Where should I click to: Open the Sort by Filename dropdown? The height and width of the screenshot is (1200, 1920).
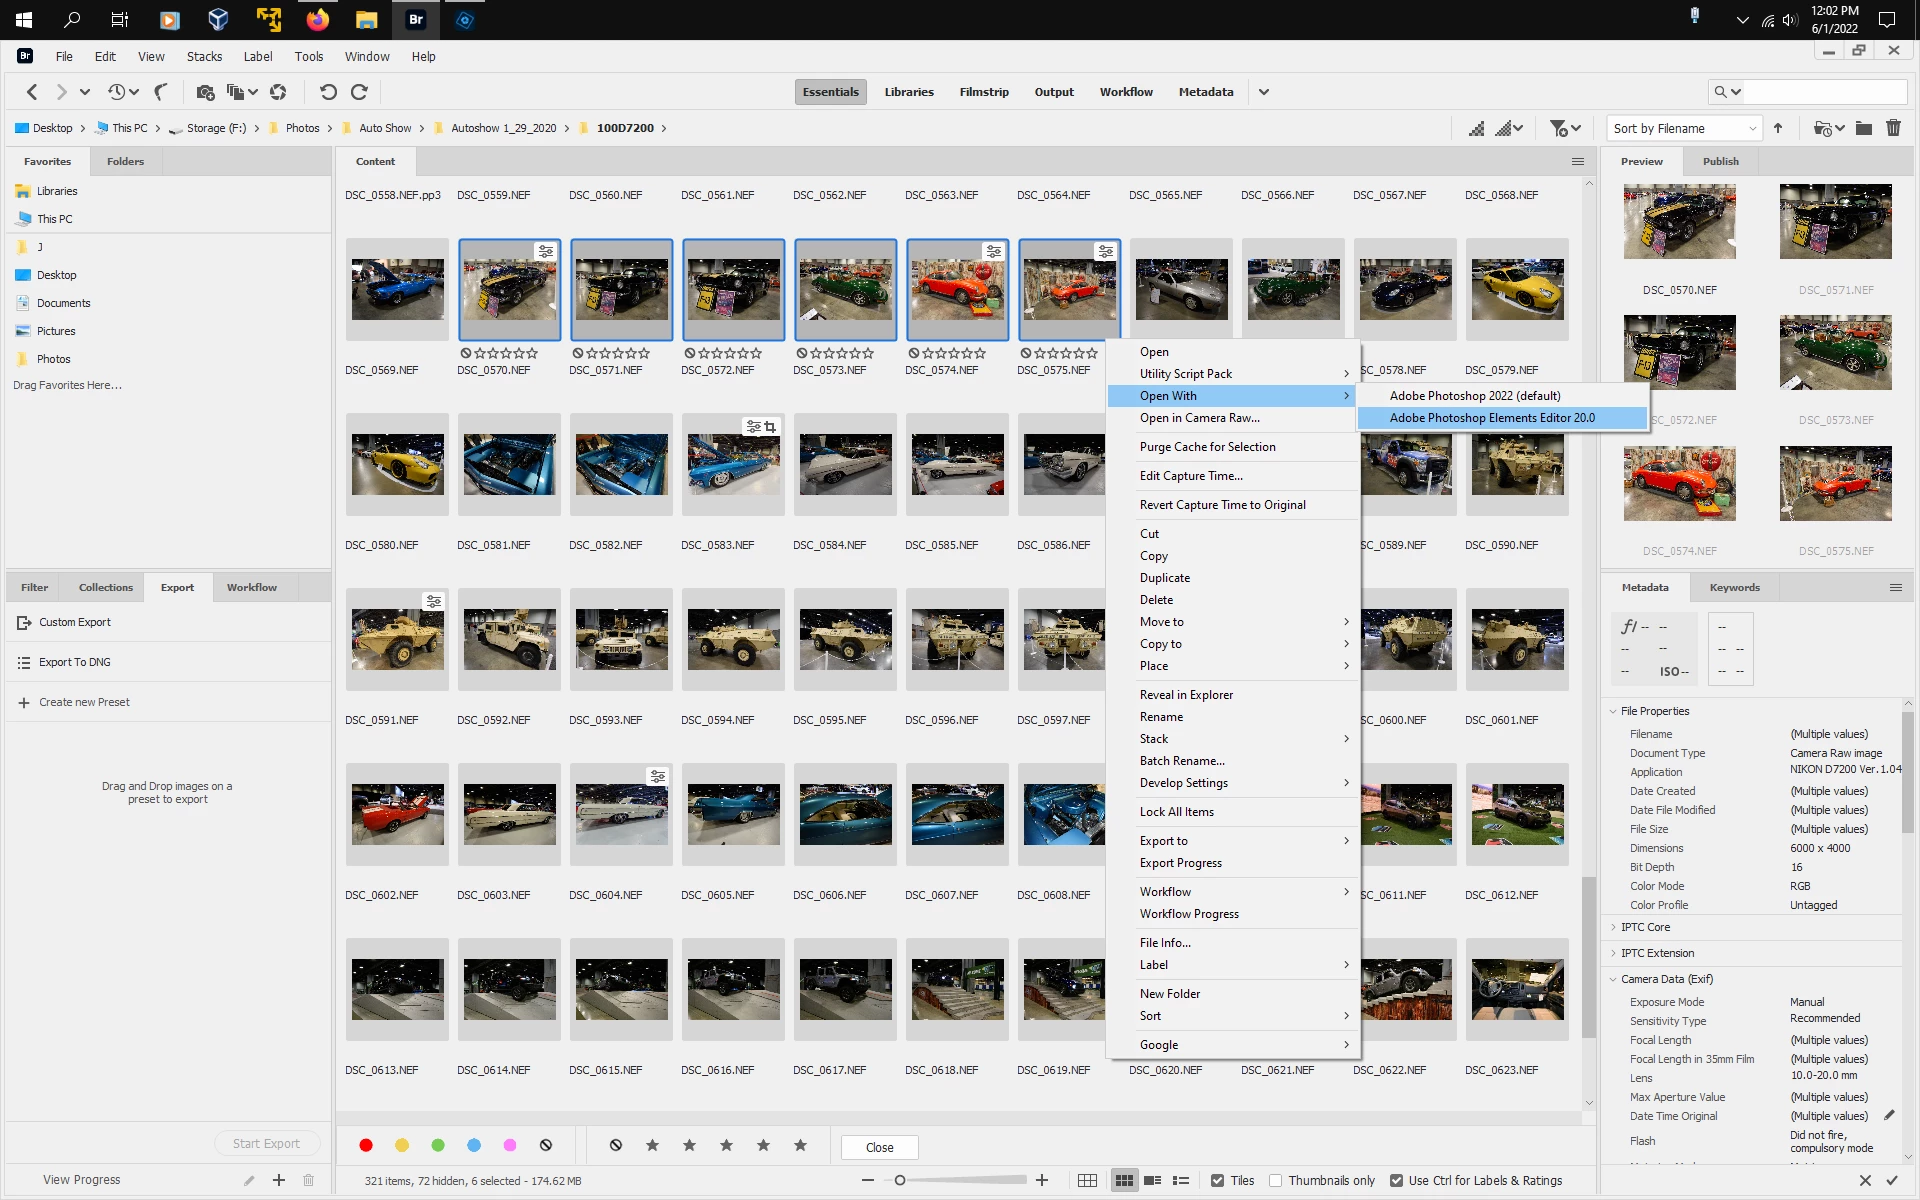(x=1684, y=128)
